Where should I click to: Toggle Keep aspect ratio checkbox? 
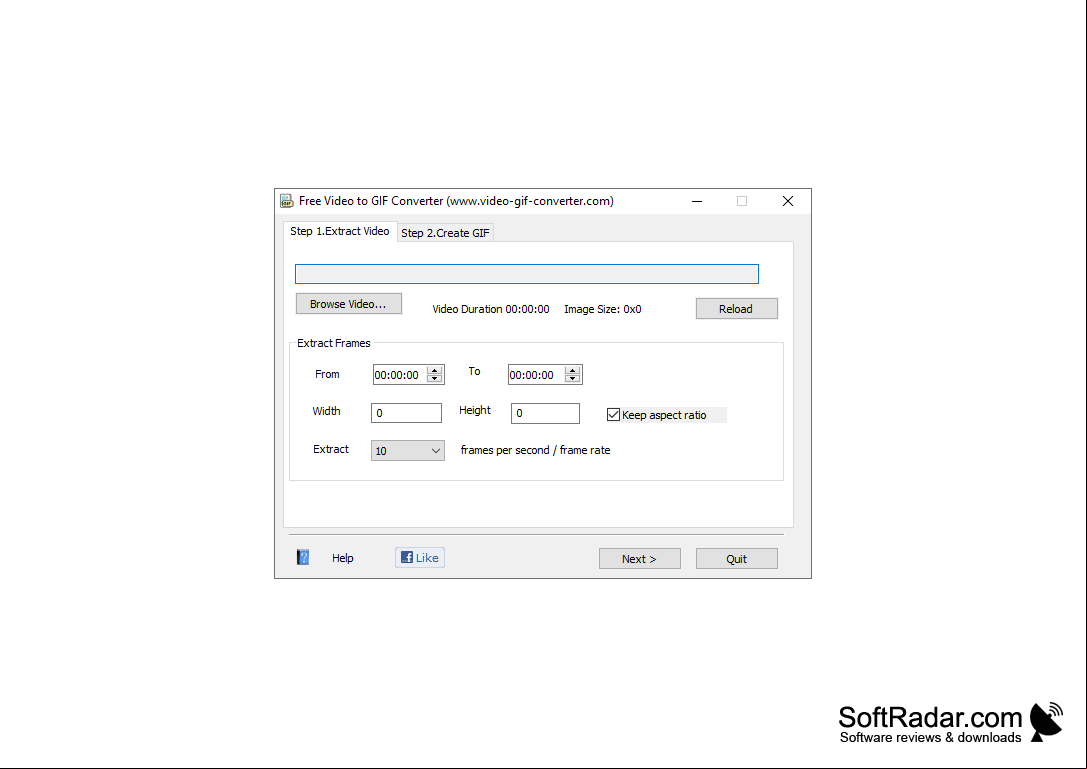[x=613, y=415]
